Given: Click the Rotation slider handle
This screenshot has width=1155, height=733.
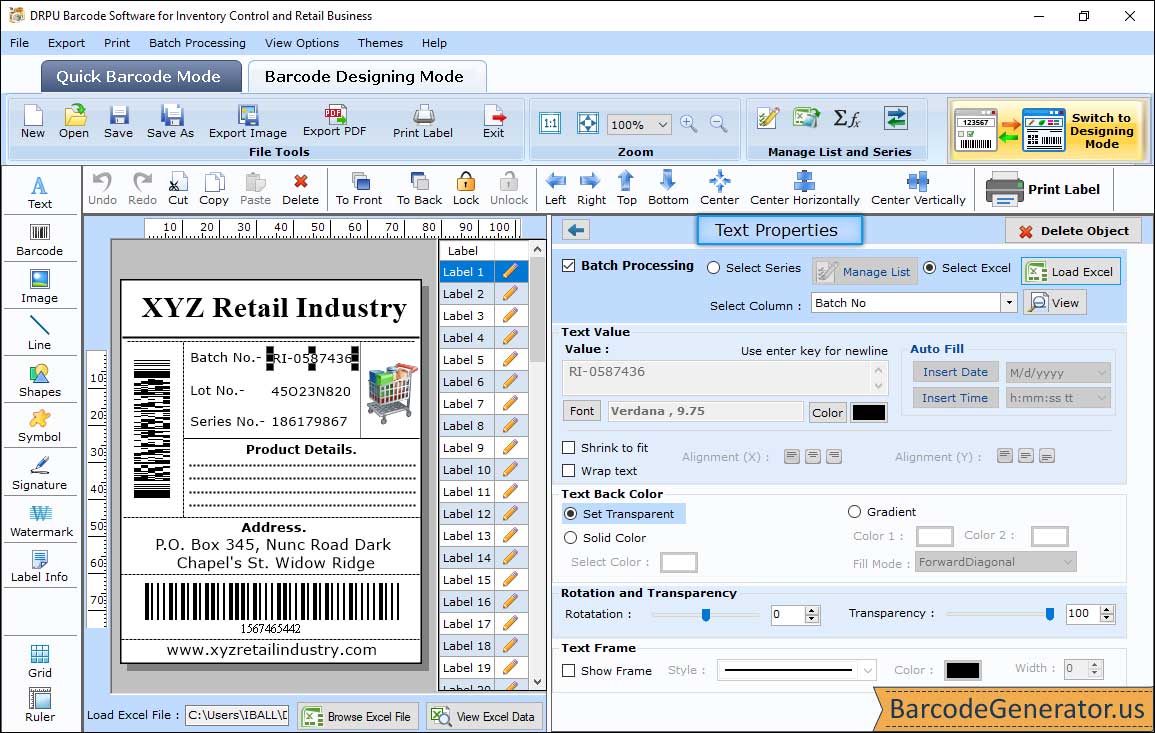Looking at the screenshot, I should click(x=706, y=614).
